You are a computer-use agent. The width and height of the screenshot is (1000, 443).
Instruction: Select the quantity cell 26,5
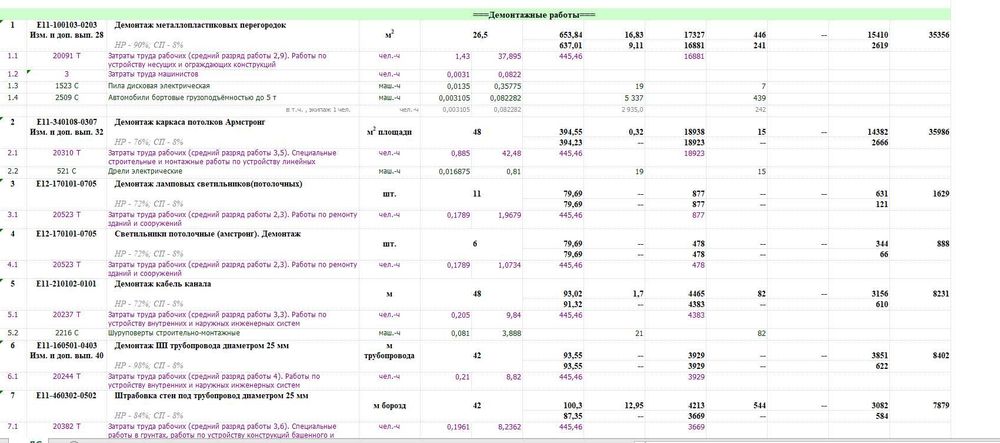click(x=480, y=35)
